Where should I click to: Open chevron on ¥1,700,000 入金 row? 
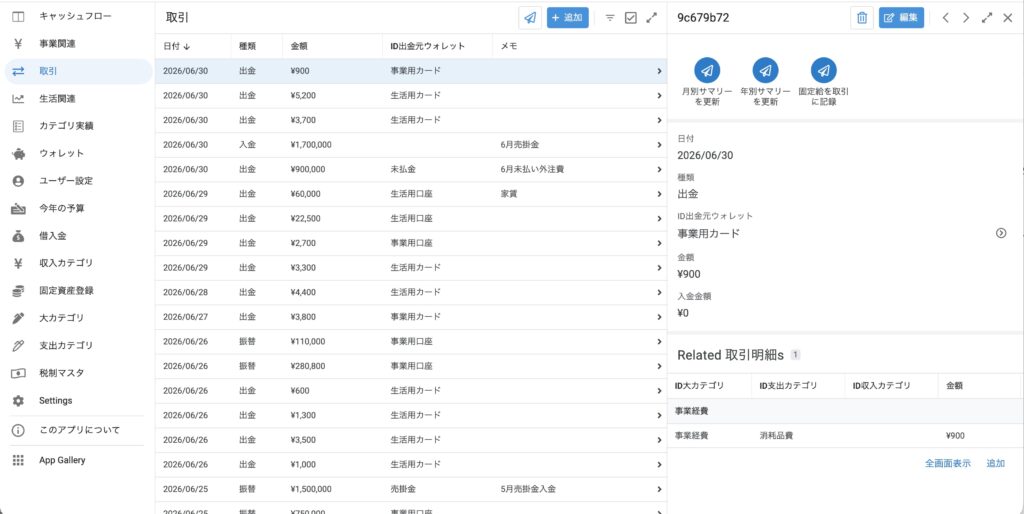click(659, 145)
